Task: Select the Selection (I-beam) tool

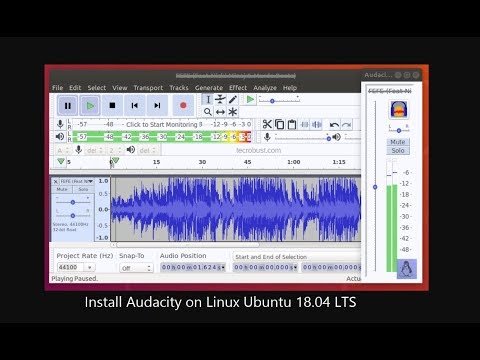Action: click(208, 99)
